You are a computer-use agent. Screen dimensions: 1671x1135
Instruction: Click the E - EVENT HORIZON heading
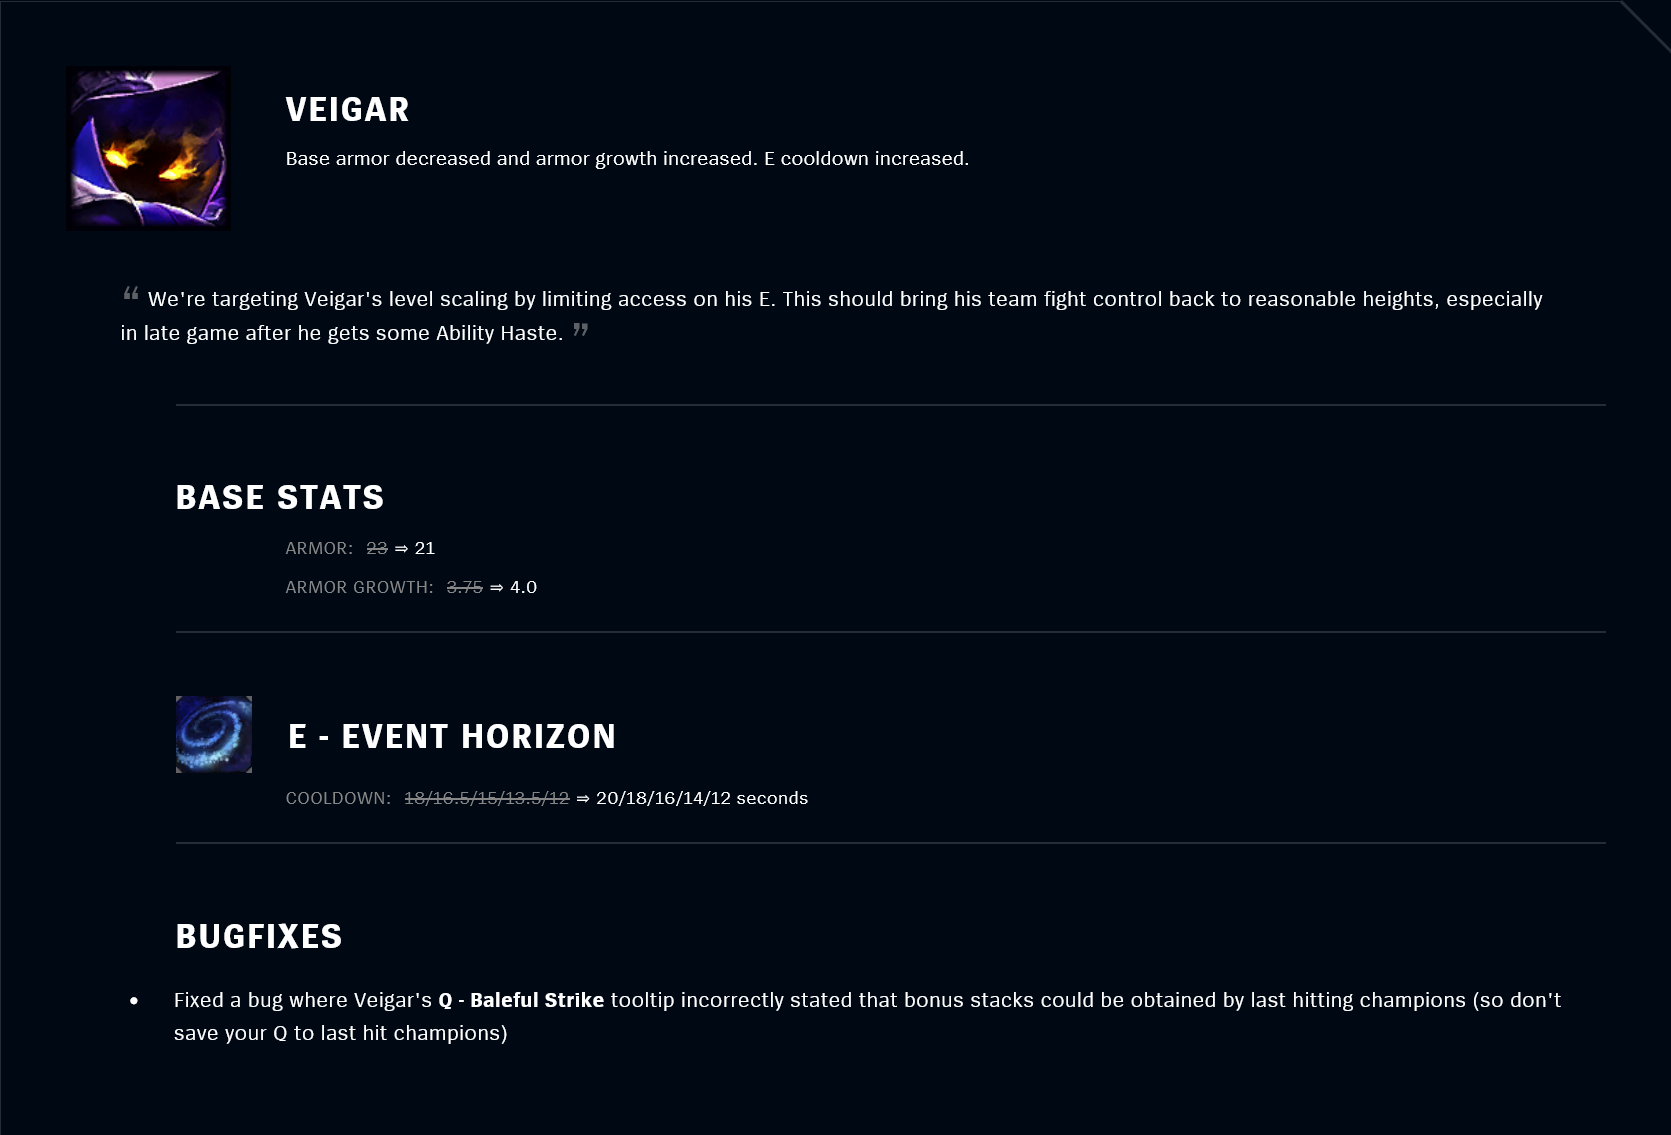pos(452,736)
